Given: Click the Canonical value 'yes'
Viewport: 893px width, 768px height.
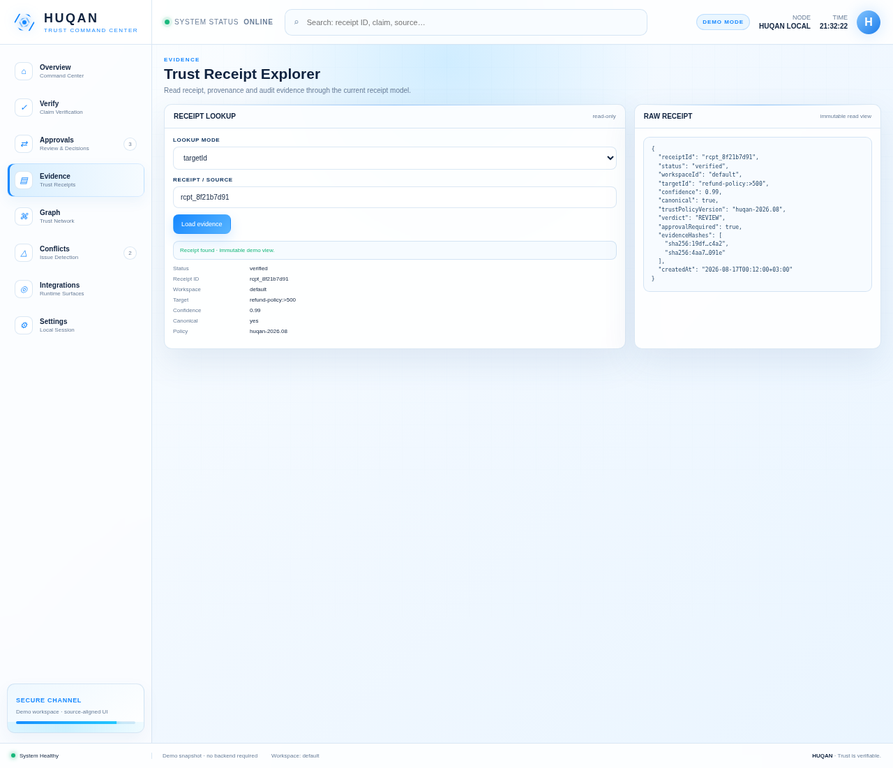Looking at the screenshot, I should pyautogui.click(x=253, y=321).
